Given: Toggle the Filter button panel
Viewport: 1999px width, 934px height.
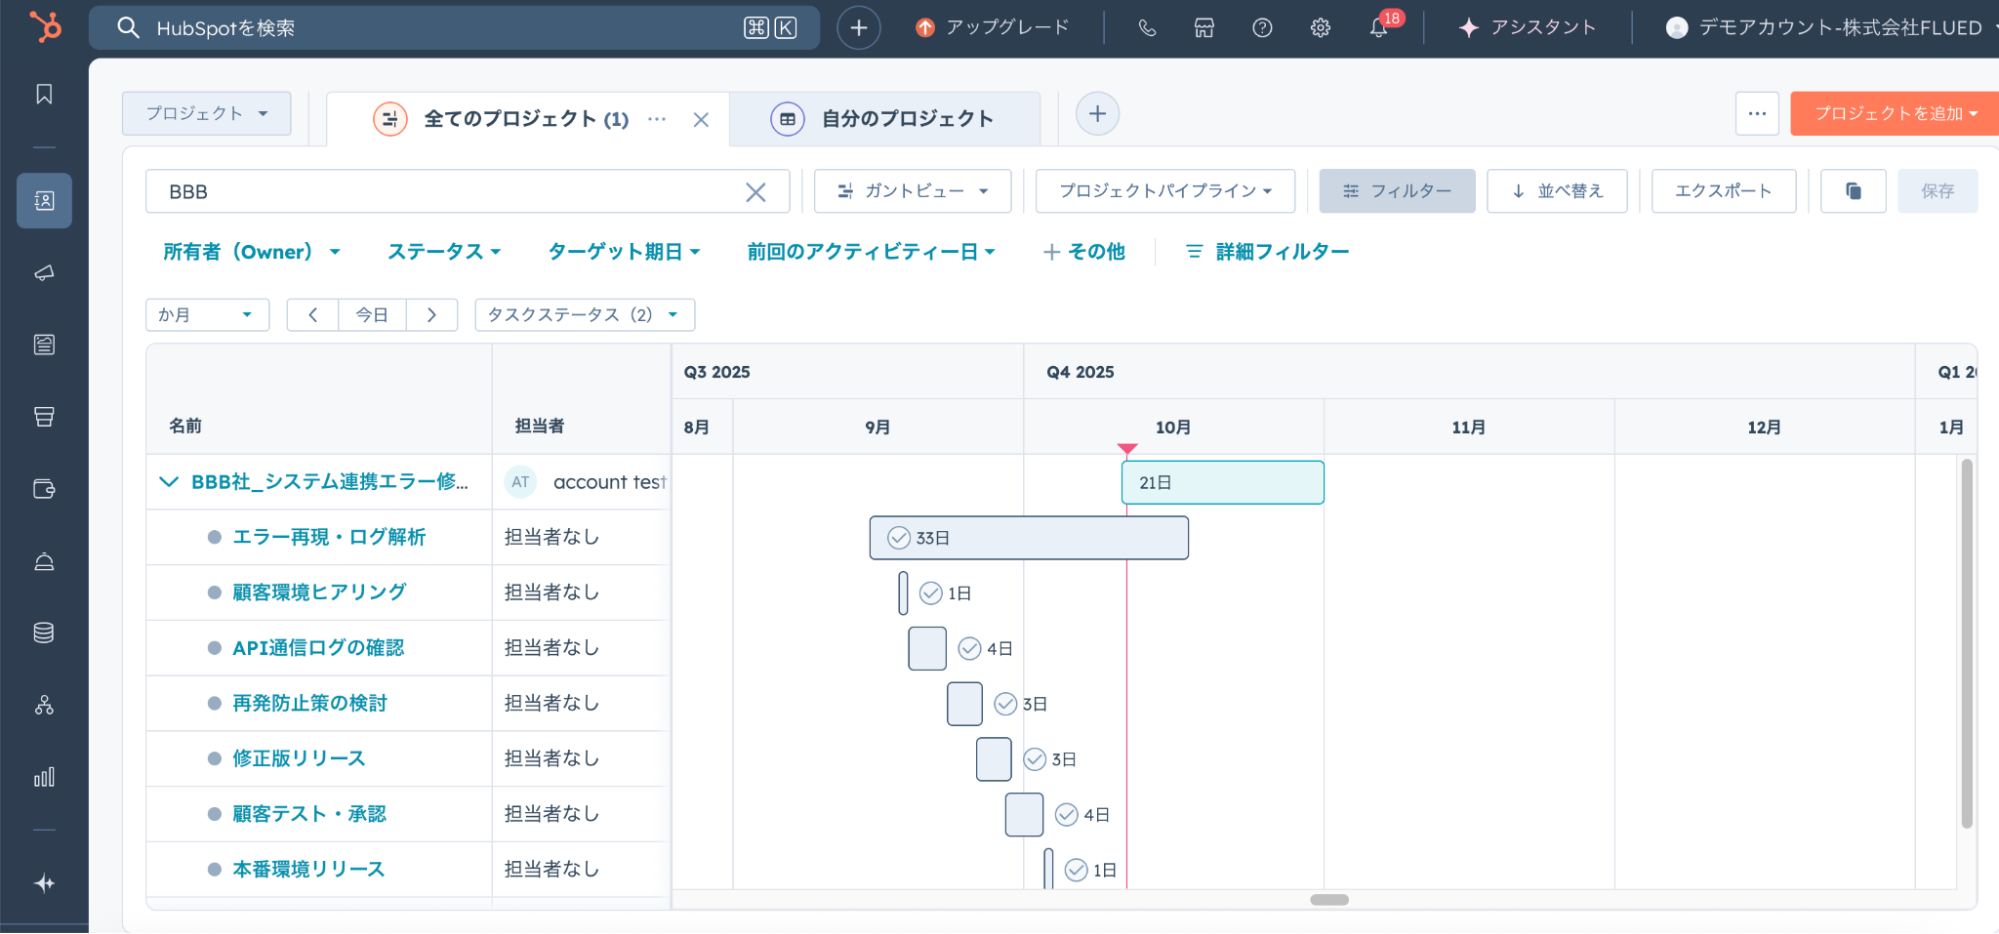Looking at the screenshot, I should (x=1396, y=191).
